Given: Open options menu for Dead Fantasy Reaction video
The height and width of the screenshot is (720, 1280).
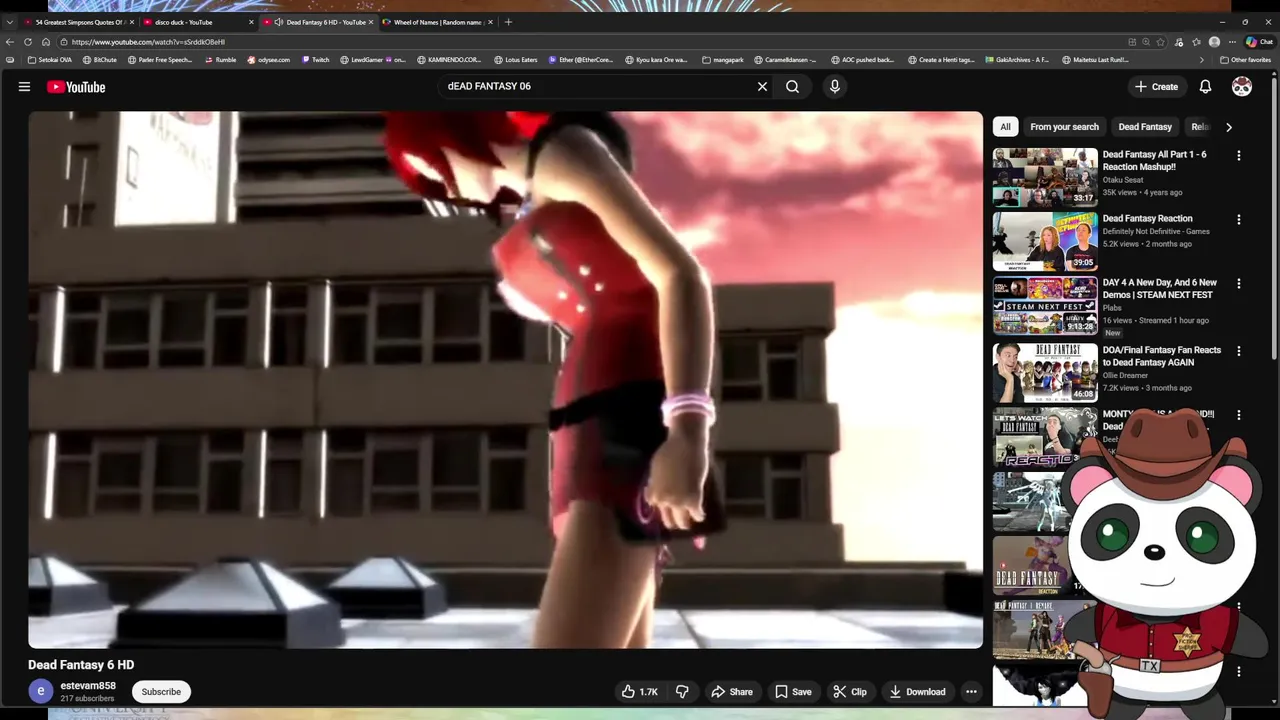Looking at the screenshot, I should point(1239,220).
